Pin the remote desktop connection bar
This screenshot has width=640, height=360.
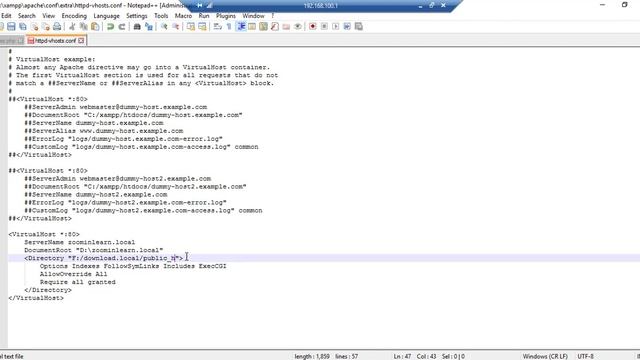tap(199, 5)
